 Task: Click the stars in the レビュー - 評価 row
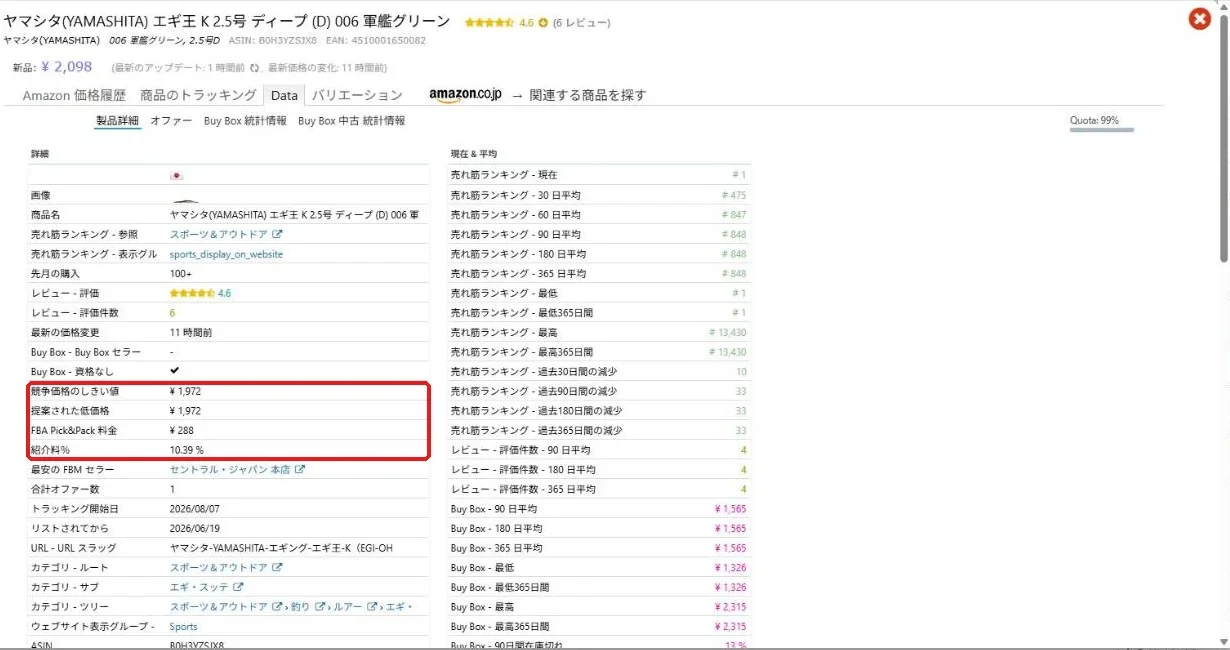click(192, 293)
